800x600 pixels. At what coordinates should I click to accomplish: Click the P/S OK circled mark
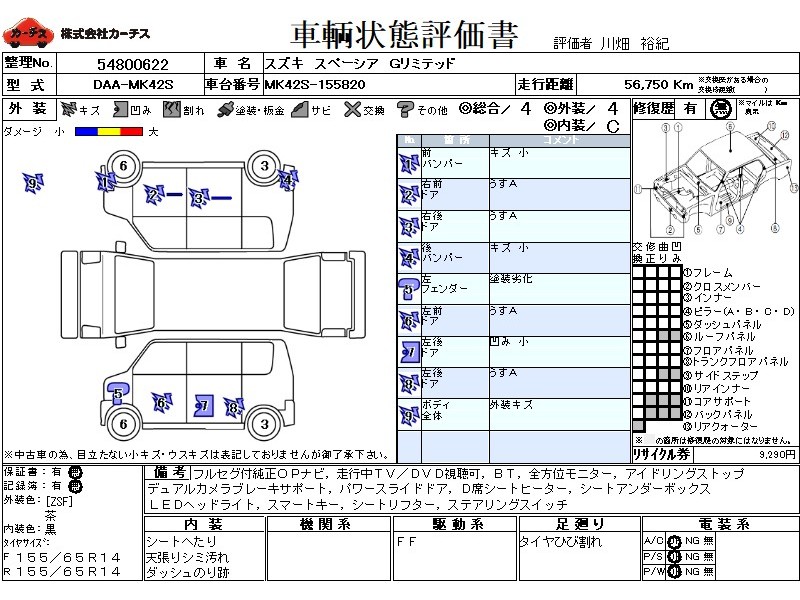coord(674,557)
